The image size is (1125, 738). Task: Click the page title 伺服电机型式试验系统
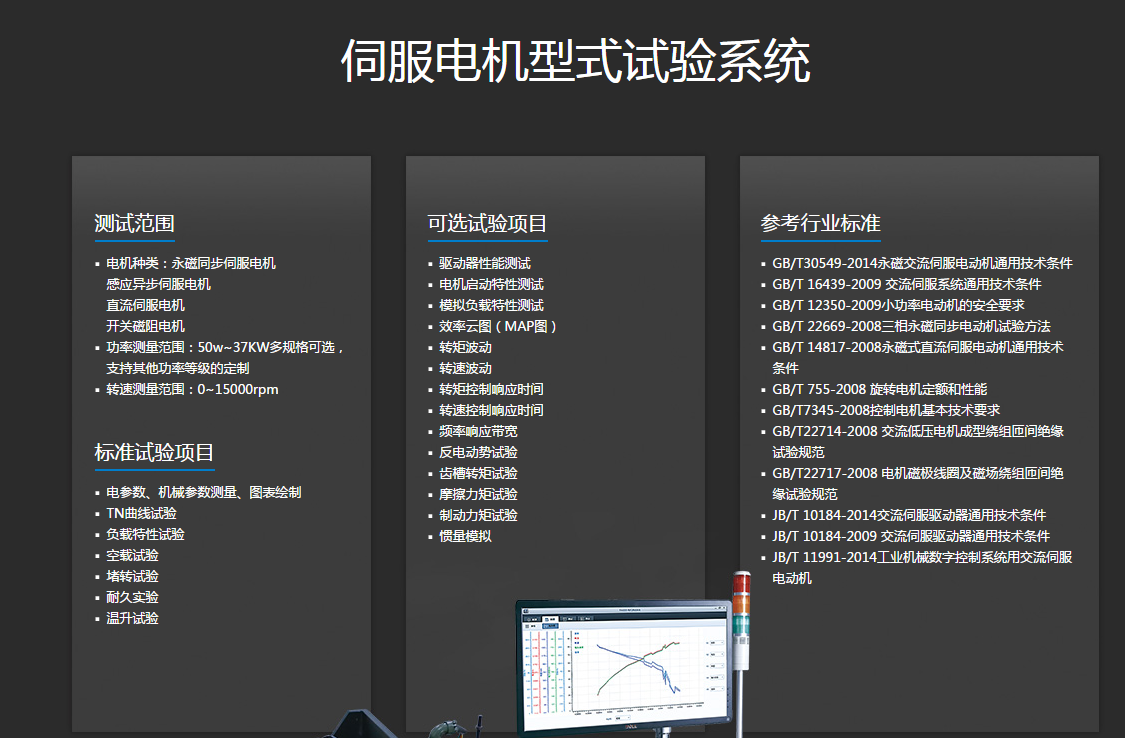click(x=575, y=62)
